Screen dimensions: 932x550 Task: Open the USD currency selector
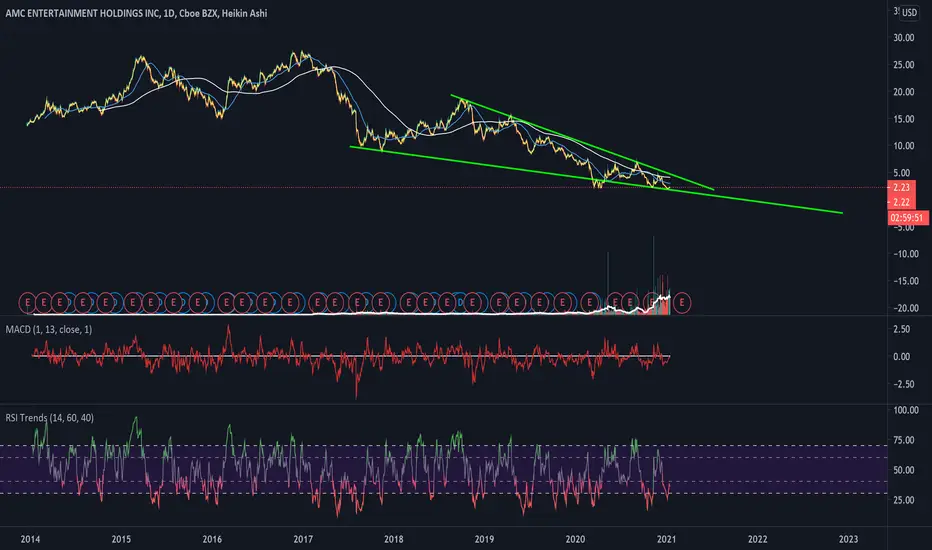tap(909, 12)
